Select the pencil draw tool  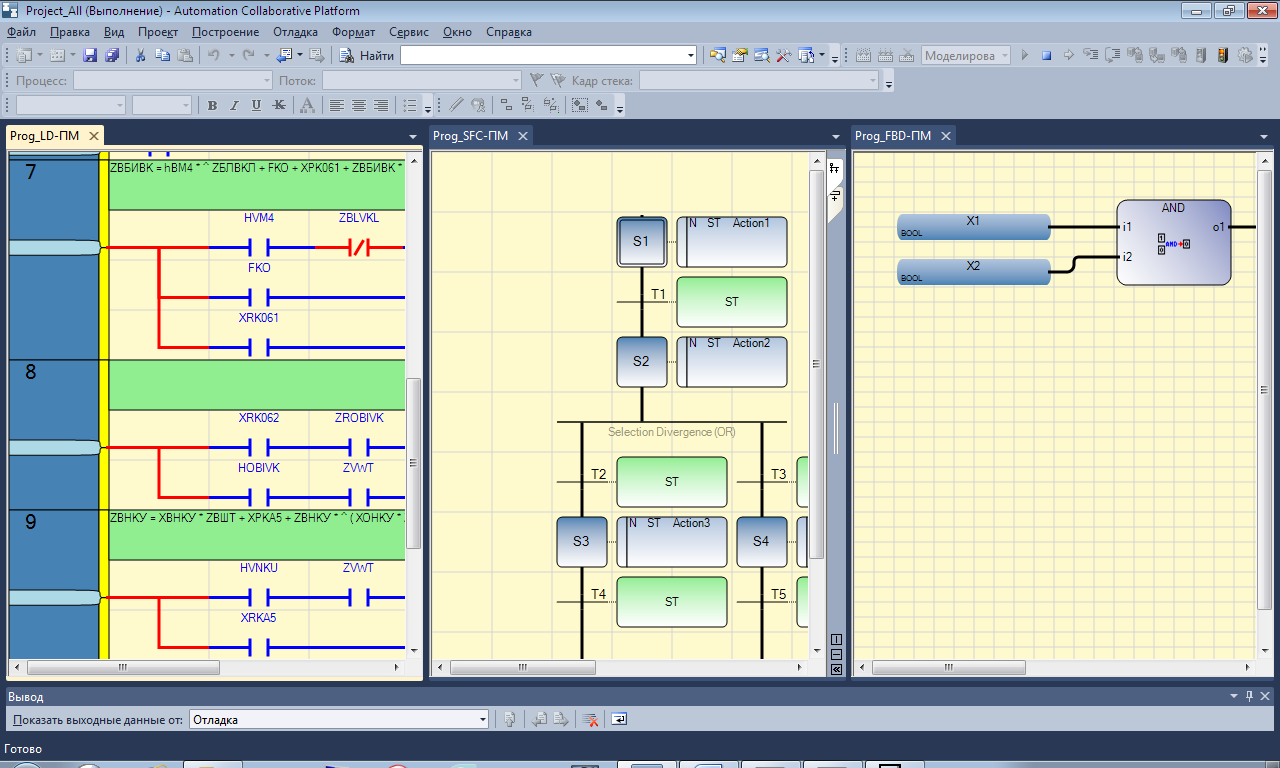click(x=455, y=105)
